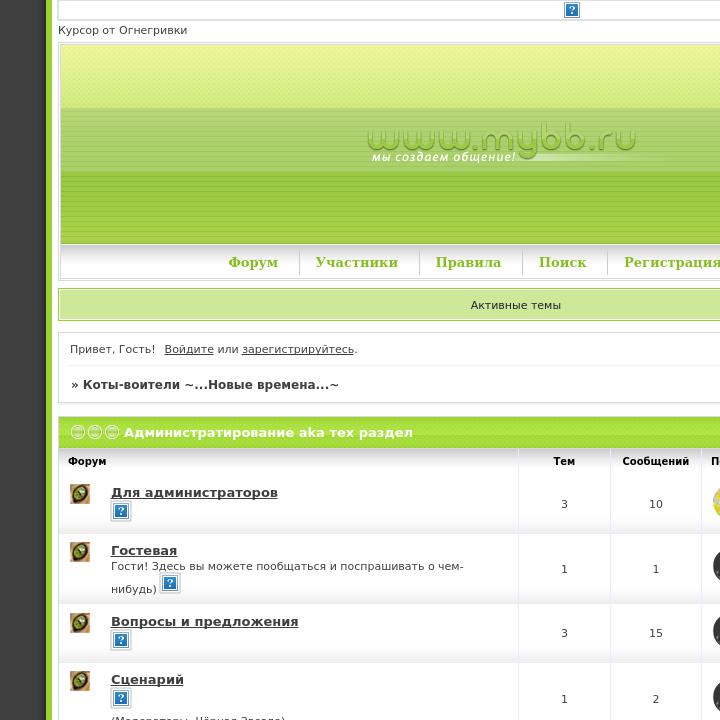Open the Гостевая forum

(x=144, y=551)
